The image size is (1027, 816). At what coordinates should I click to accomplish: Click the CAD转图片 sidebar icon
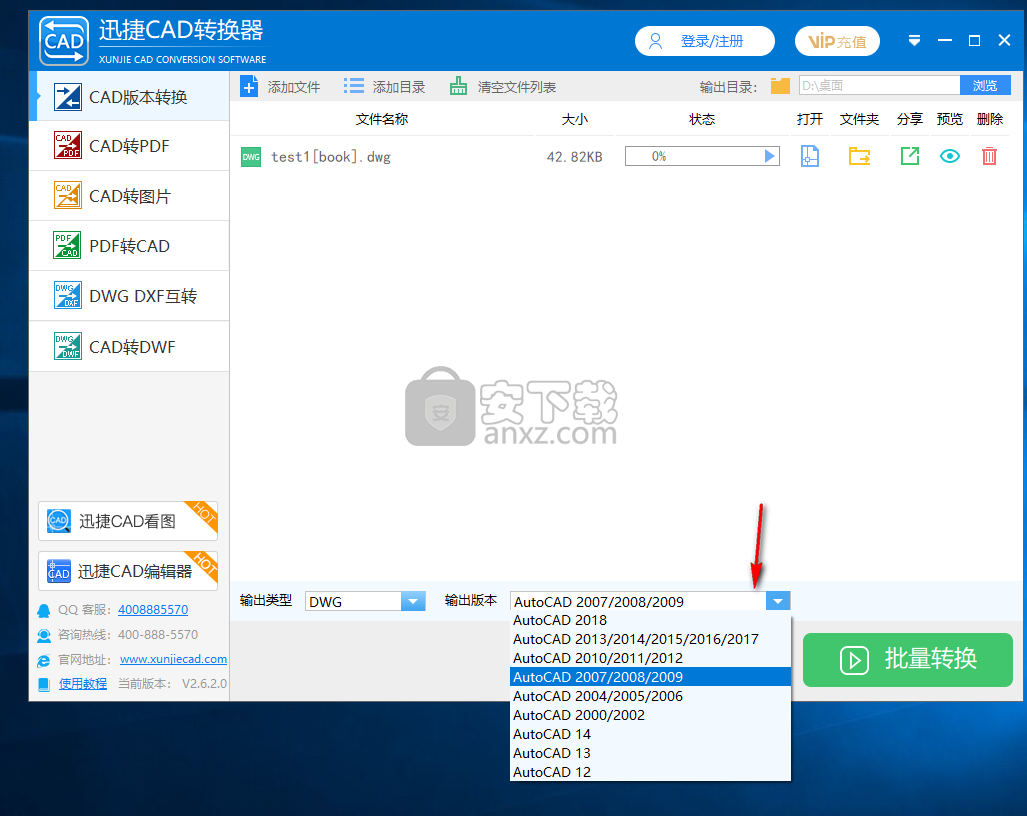click(68, 195)
